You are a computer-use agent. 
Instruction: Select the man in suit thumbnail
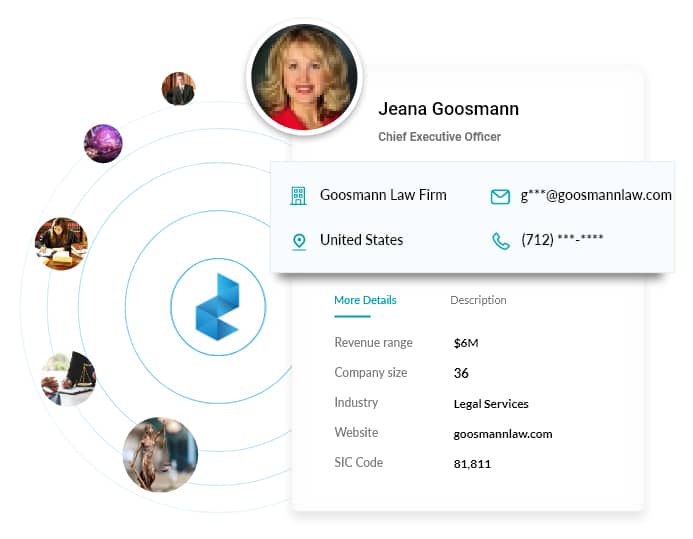[179, 89]
